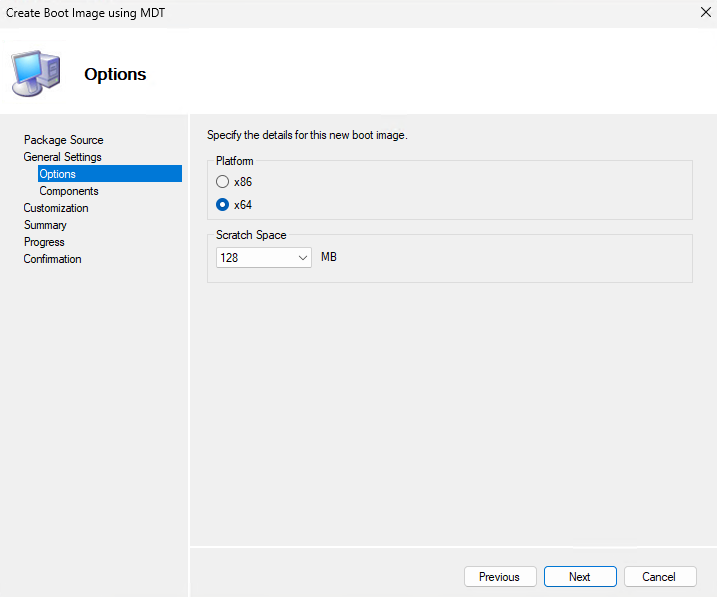
Task: Click the MB unit label
Action: tap(329, 258)
